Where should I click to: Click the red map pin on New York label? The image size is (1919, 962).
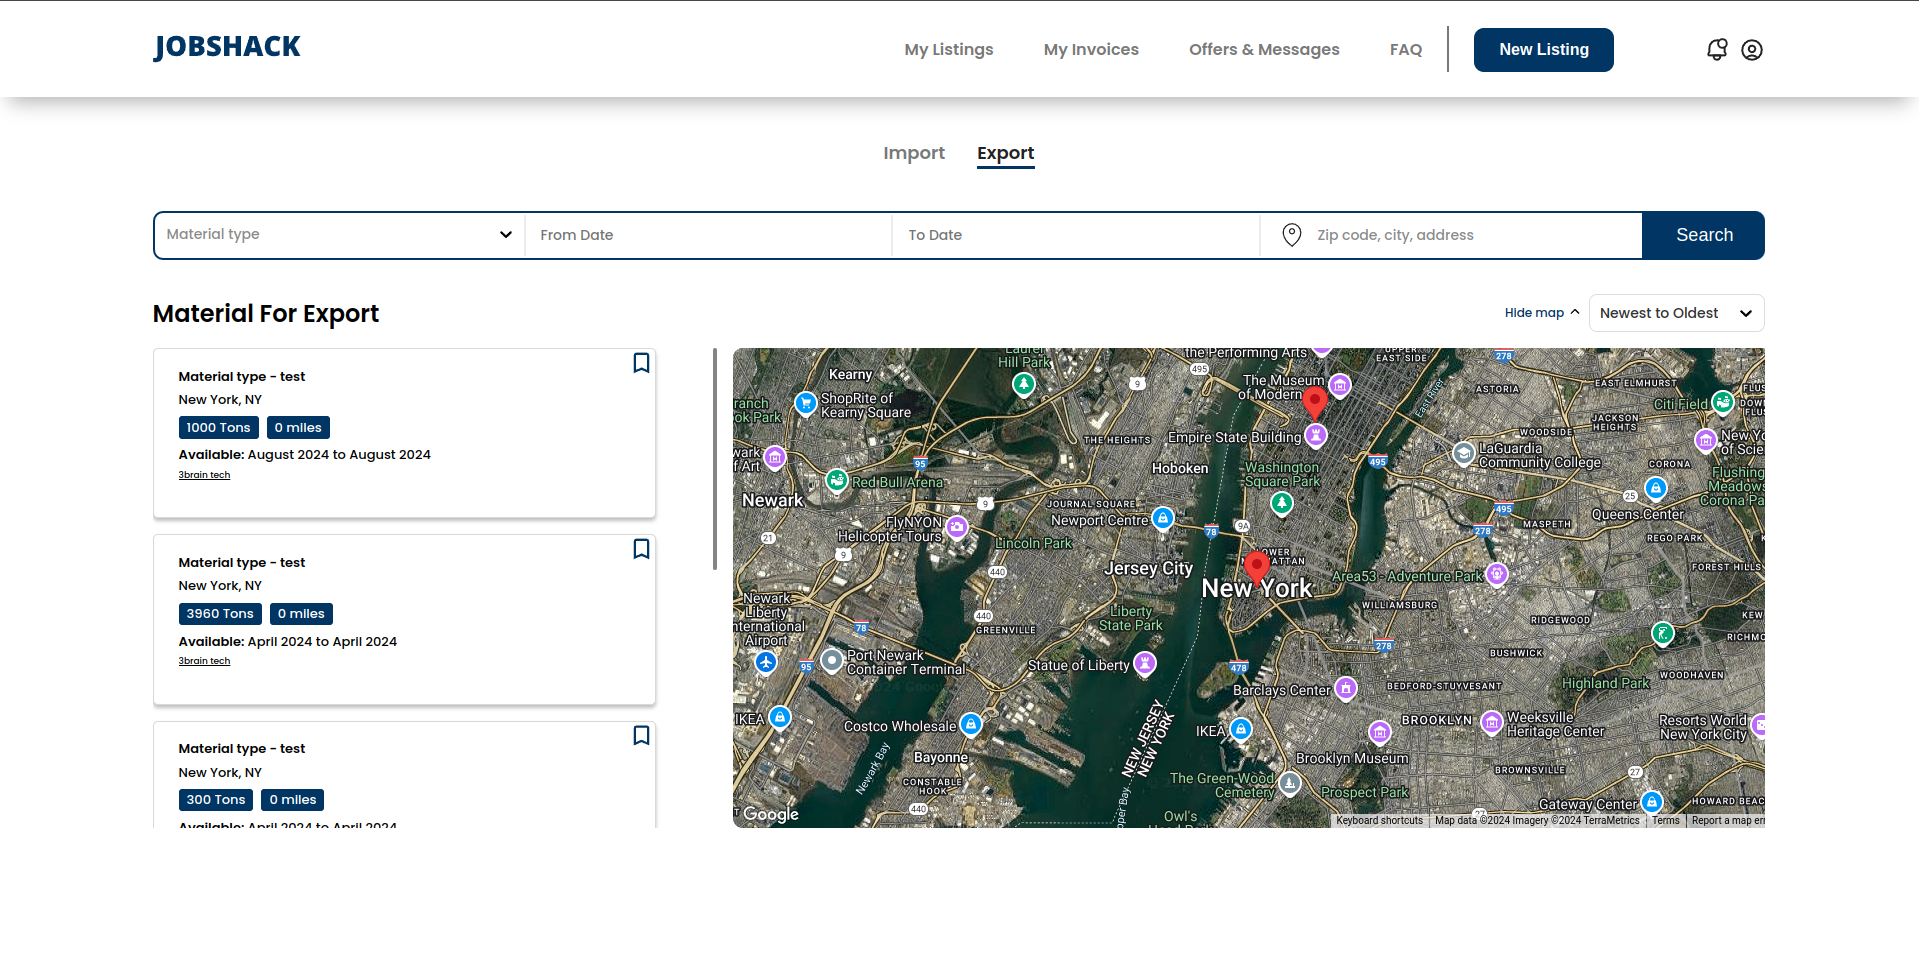click(1256, 568)
